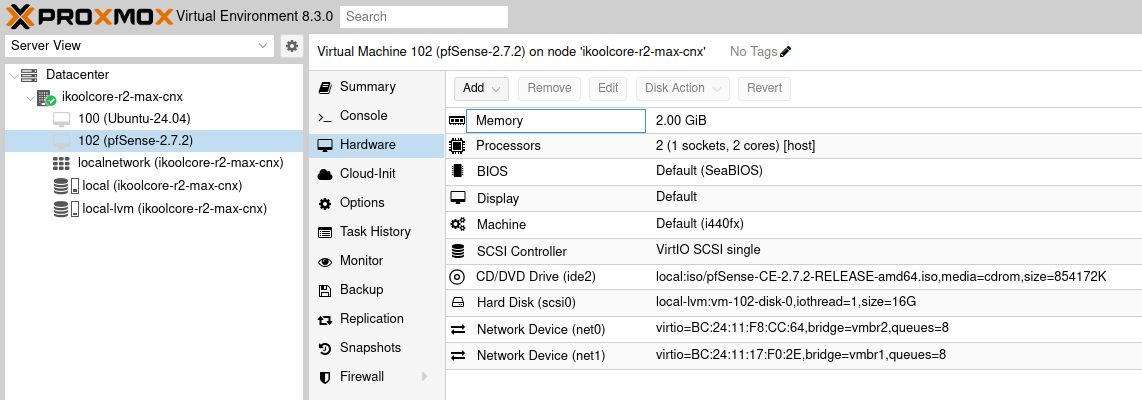
Task: Click the Monitor eye icon
Action: click(326, 262)
